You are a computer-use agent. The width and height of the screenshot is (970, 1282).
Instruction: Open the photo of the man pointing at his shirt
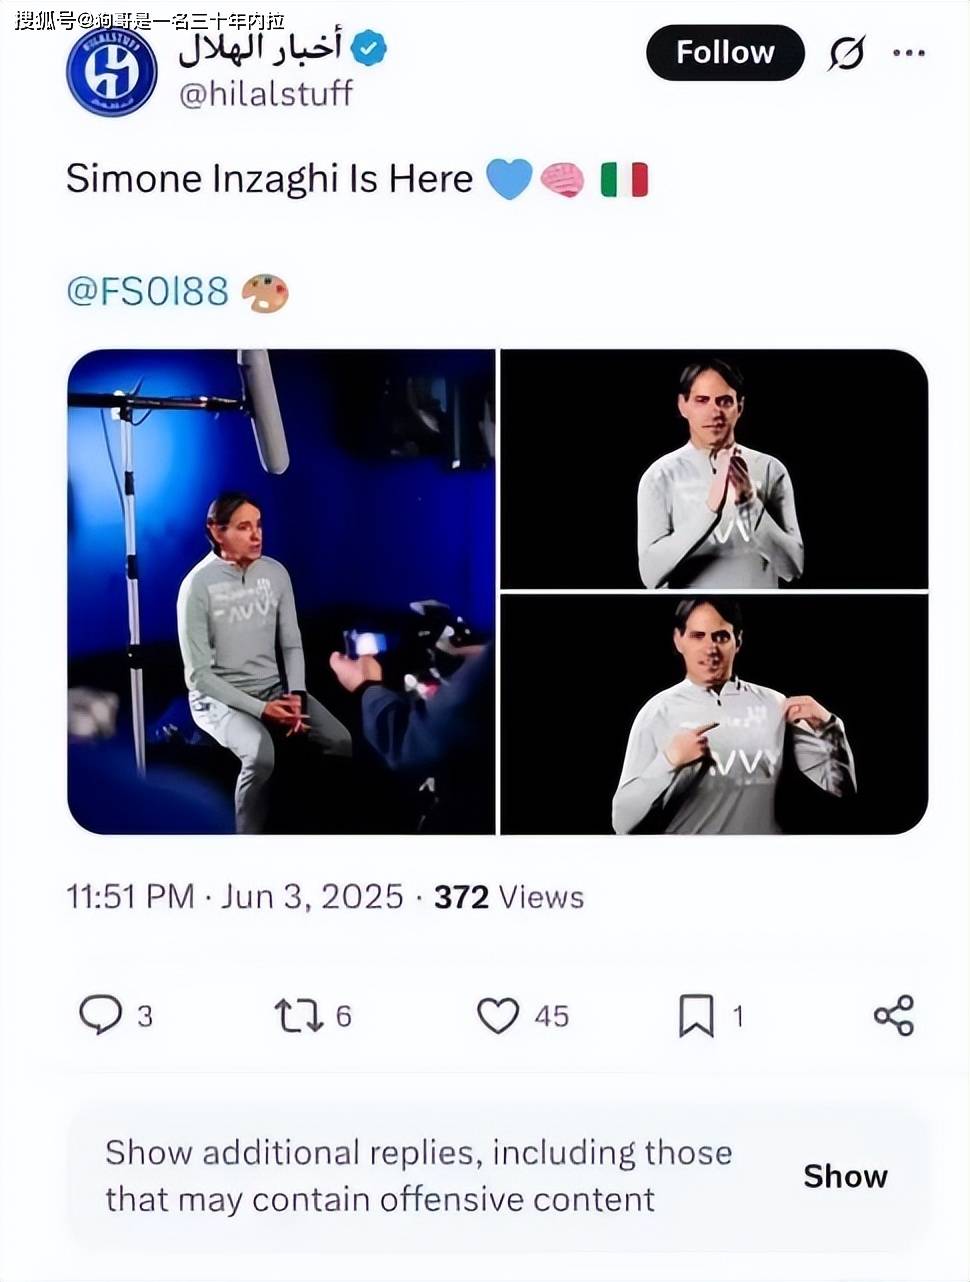pyautogui.click(x=714, y=714)
